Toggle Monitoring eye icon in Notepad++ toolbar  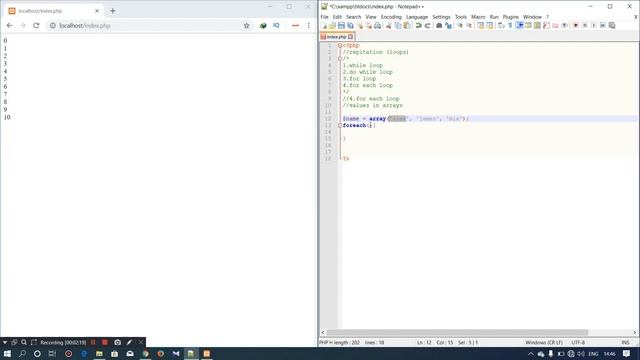click(x=564, y=26)
